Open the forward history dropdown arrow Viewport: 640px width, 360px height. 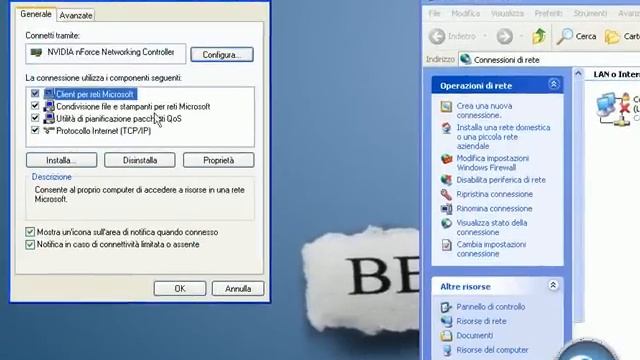tap(521, 36)
